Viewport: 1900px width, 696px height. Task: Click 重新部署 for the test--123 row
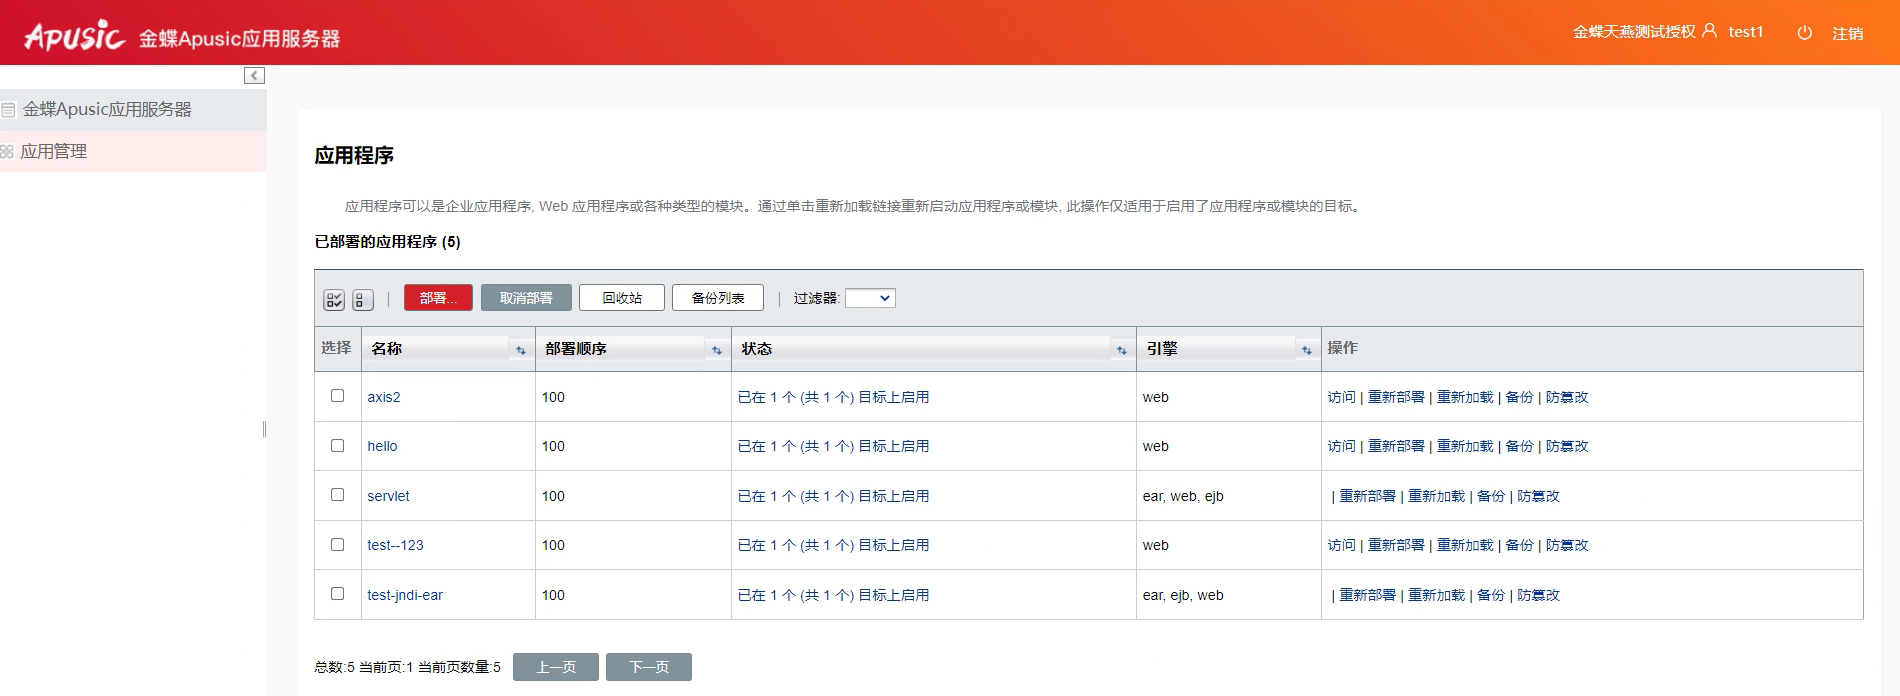pyautogui.click(x=1396, y=546)
